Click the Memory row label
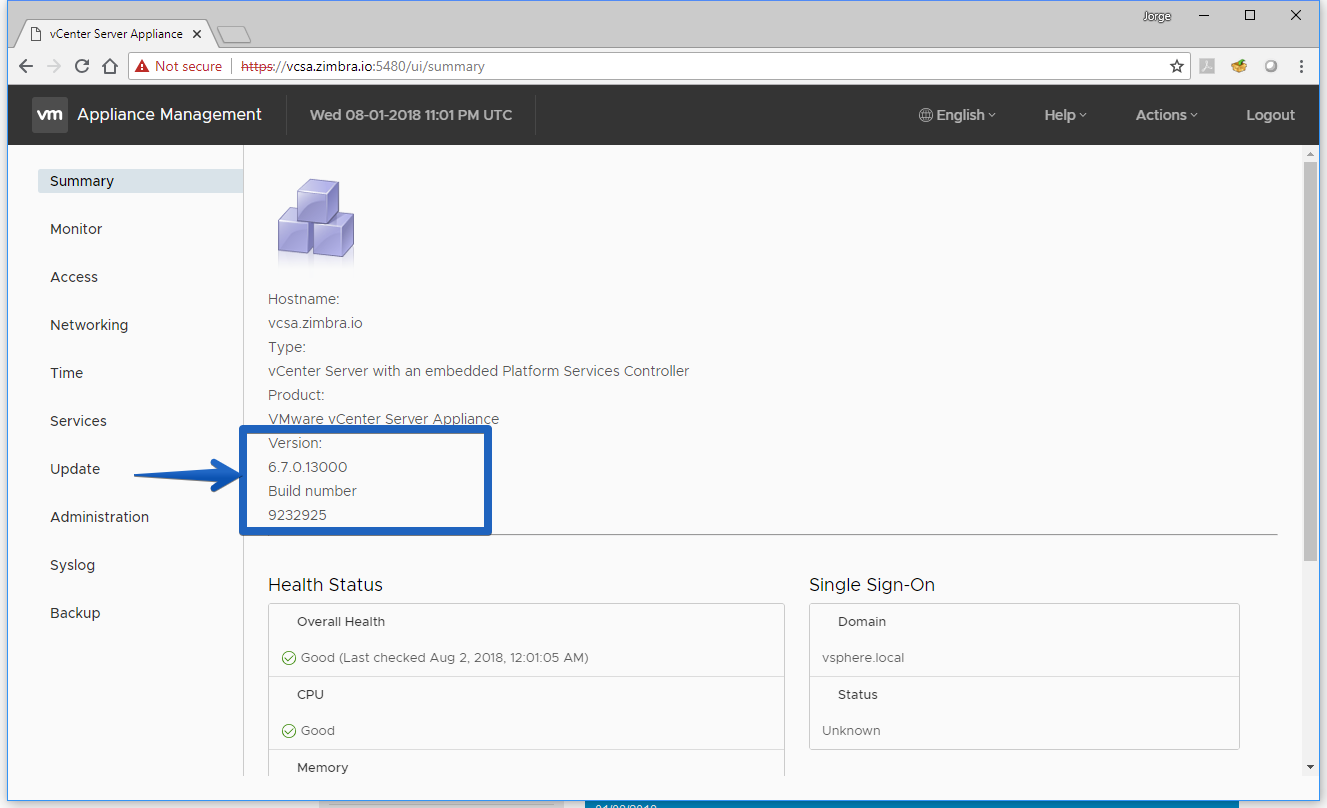The image size is (1327, 808). click(x=323, y=768)
